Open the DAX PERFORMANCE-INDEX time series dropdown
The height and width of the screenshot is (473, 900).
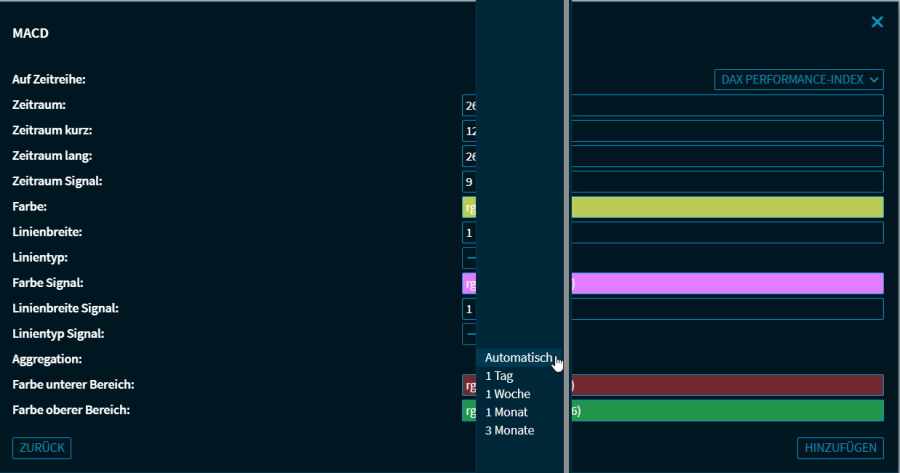pos(800,80)
